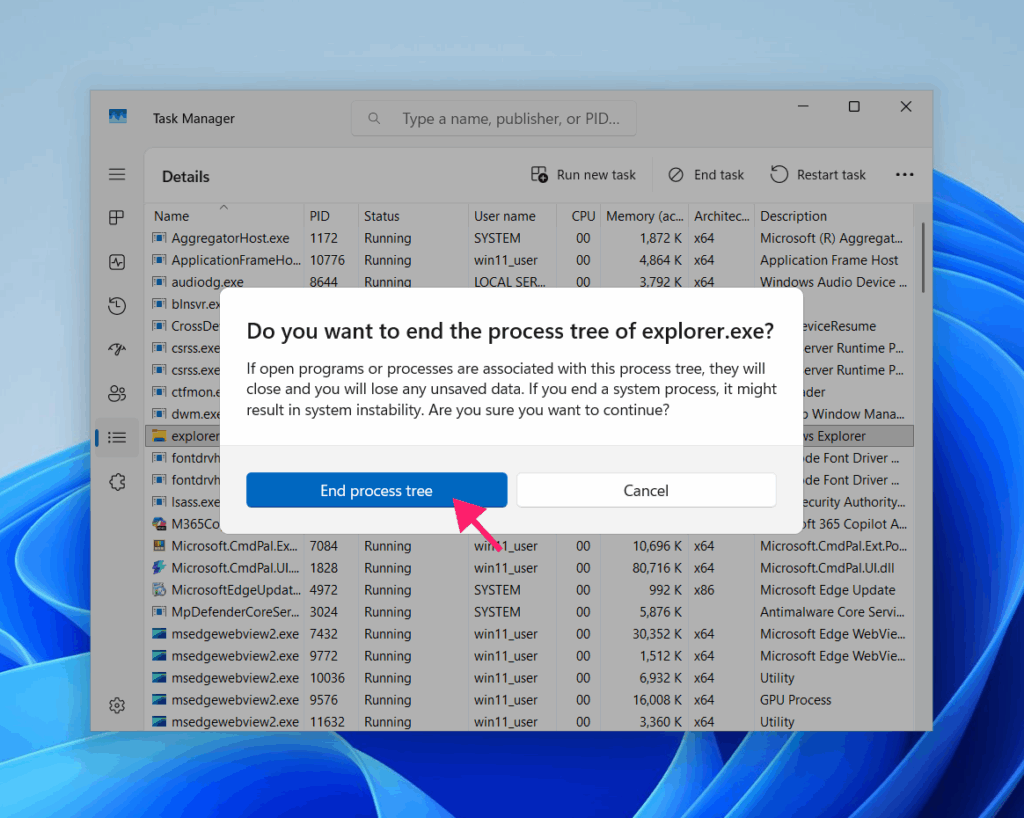Open the Services puzzle icon in sidebar
This screenshot has width=1024, height=818.
[117, 482]
